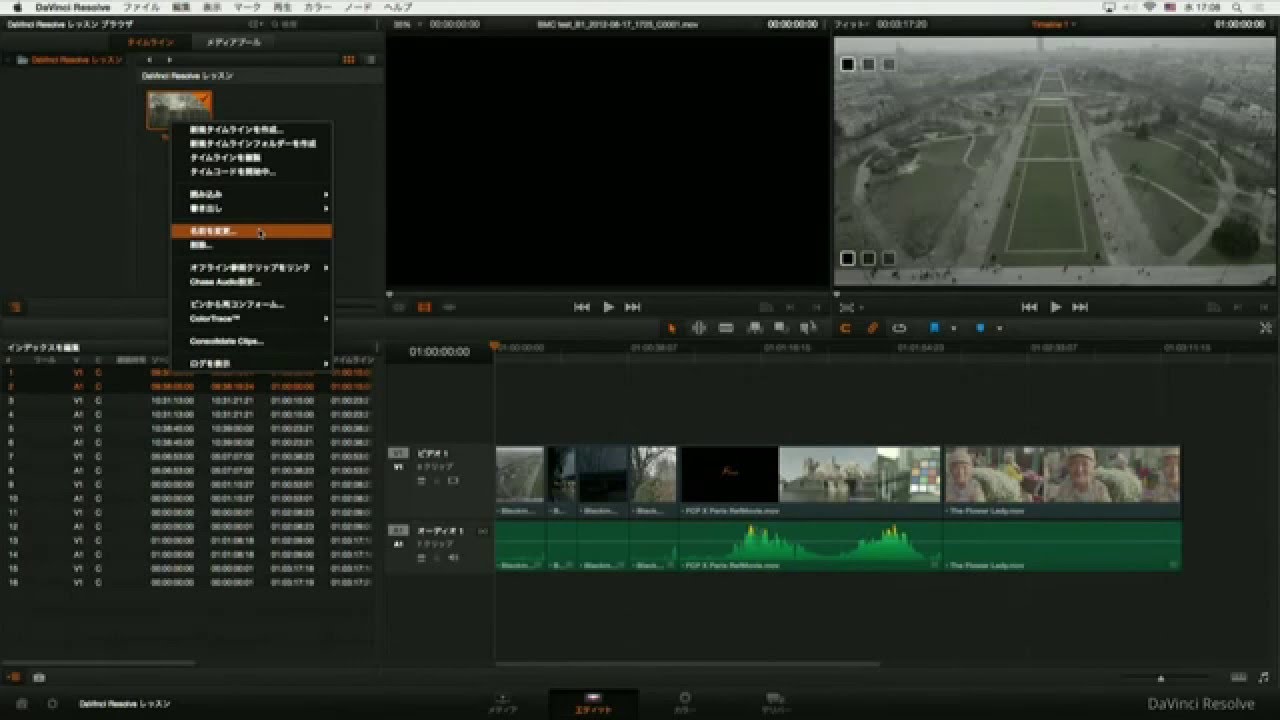The height and width of the screenshot is (720, 1280).
Task: Select the DaVinci Resolve レッスン folder
Action: (76, 60)
